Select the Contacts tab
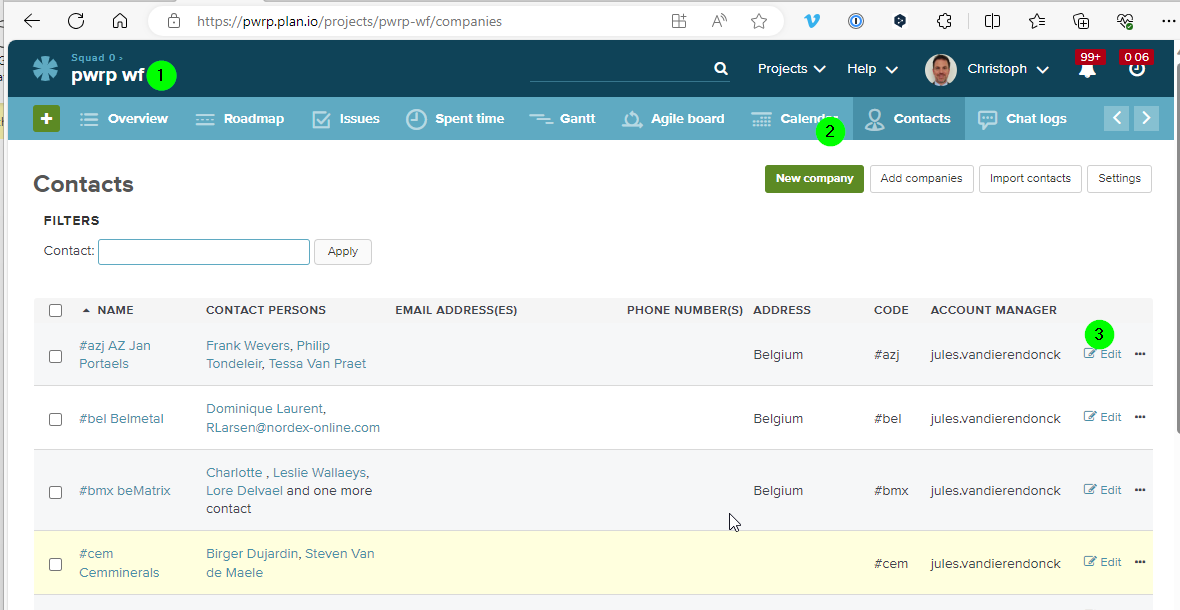The image size is (1180, 610). 908,118
